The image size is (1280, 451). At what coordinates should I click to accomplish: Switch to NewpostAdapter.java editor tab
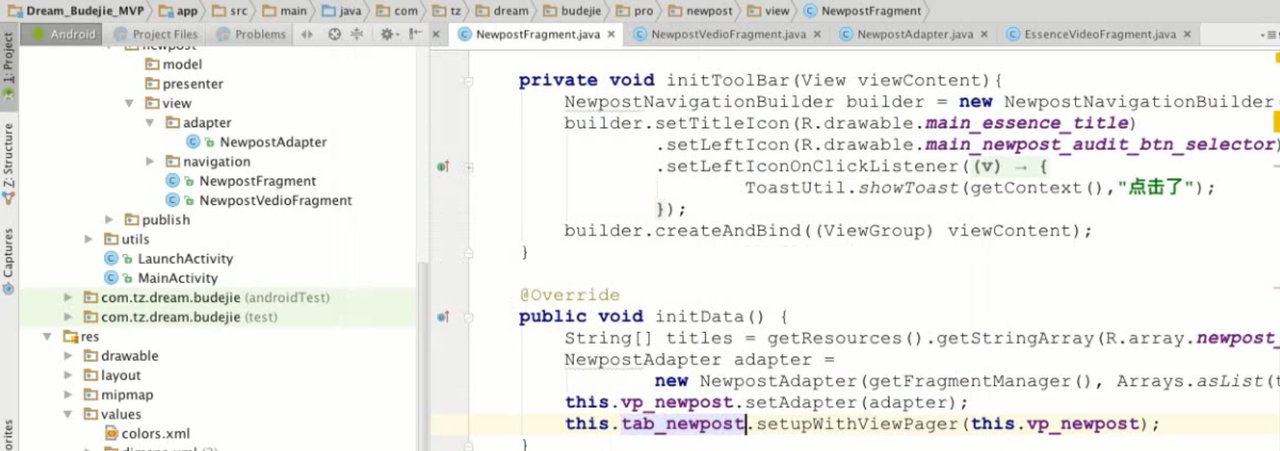[x=914, y=34]
